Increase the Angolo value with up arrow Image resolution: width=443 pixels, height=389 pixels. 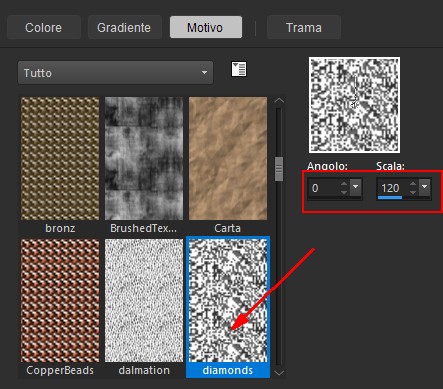click(x=344, y=184)
